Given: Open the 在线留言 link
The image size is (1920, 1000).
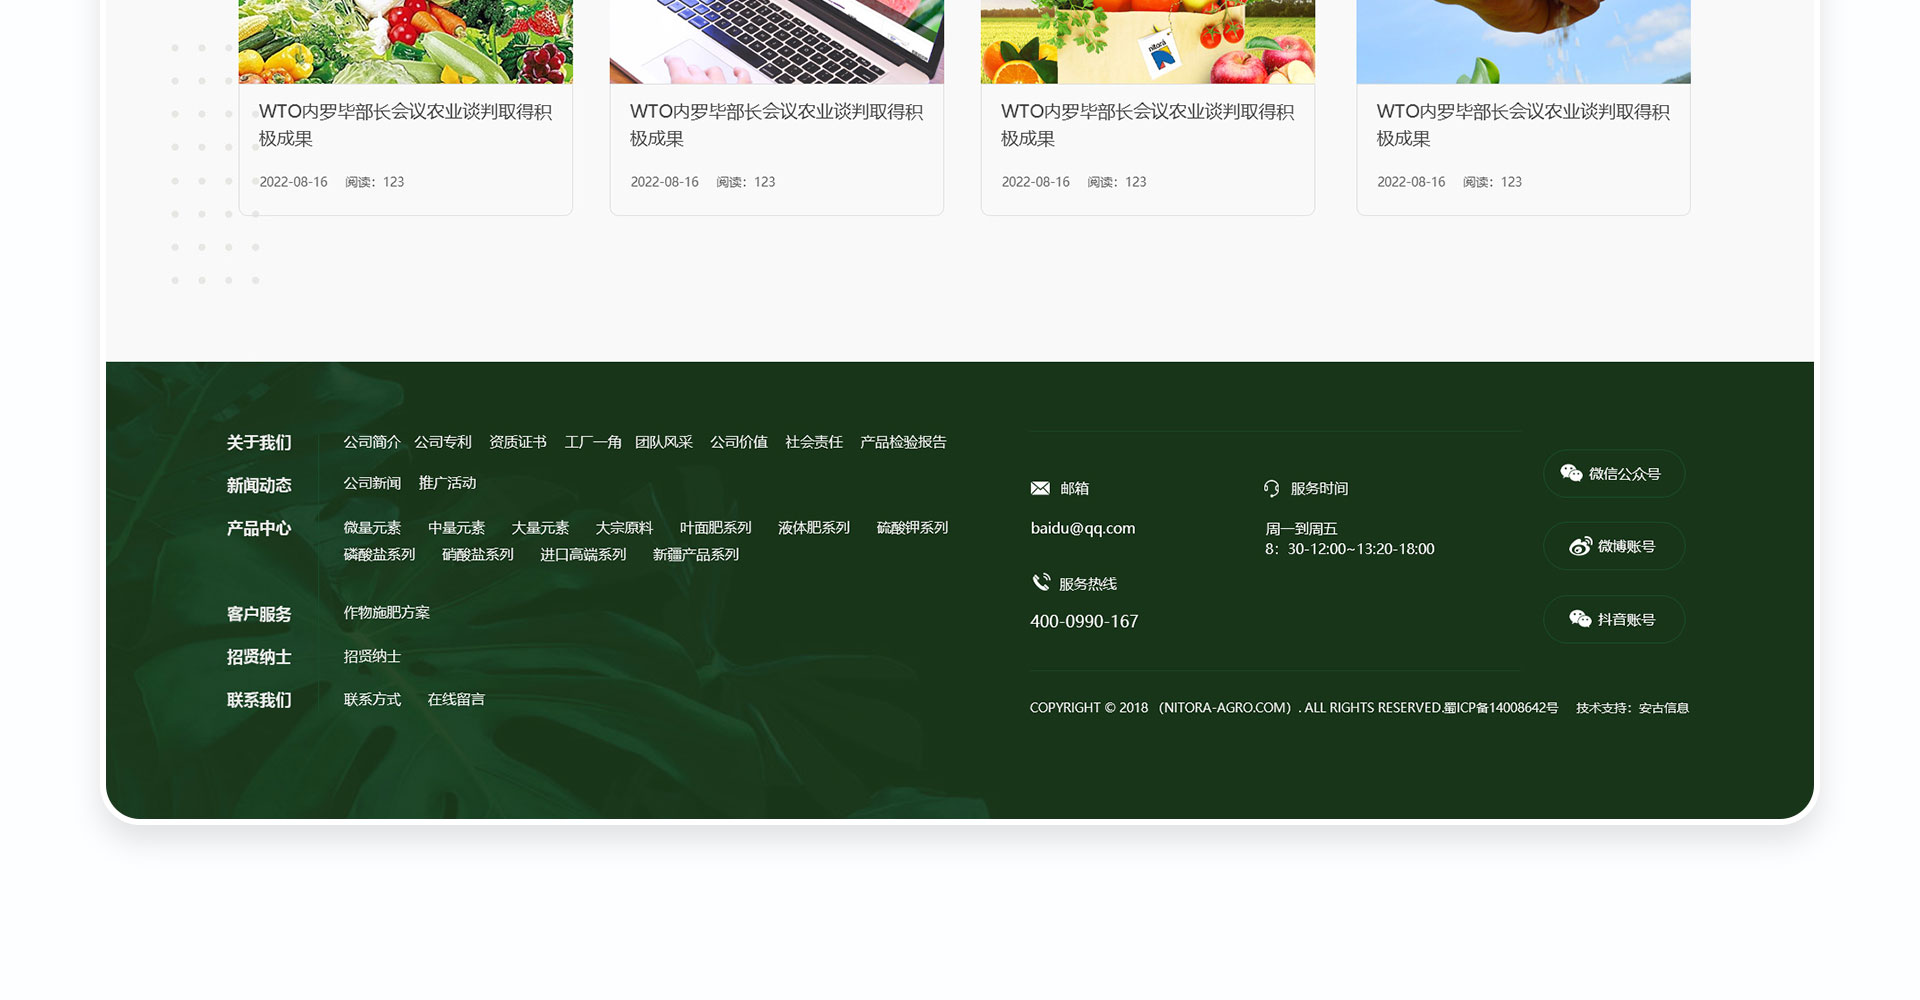Looking at the screenshot, I should [x=456, y=700].
